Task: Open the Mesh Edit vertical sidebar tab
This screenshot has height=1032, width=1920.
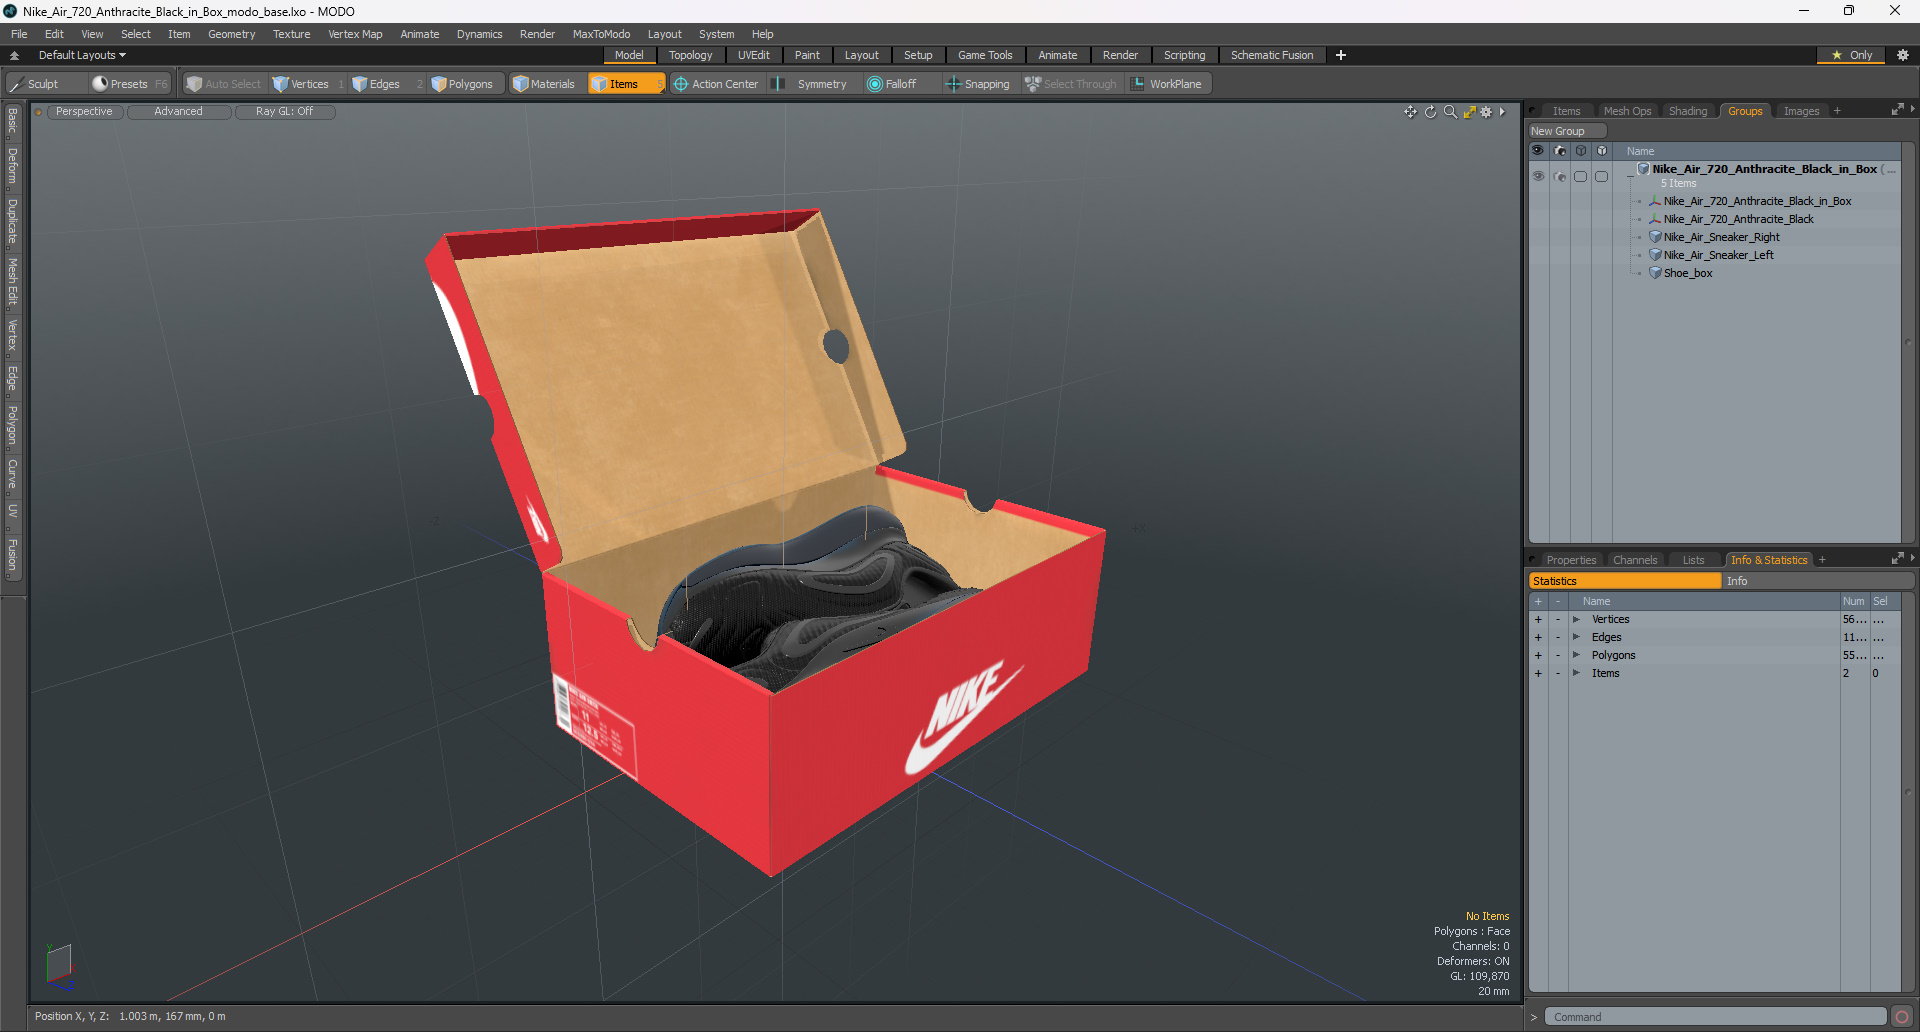Action: 12,281
